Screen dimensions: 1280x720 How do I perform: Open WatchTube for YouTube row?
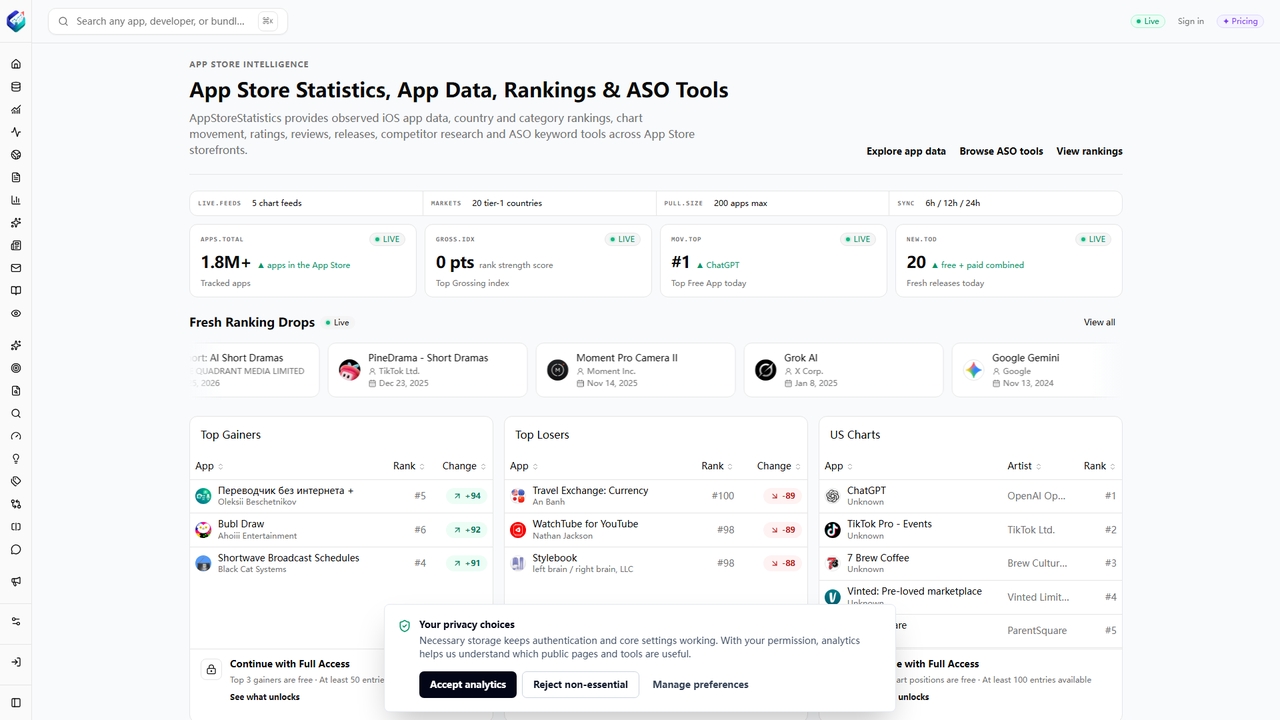point(656,530)
